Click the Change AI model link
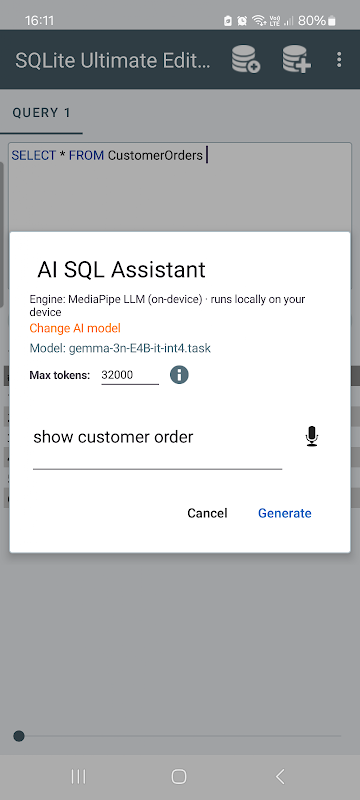This screenshot has width=360, height=800. 75,328
